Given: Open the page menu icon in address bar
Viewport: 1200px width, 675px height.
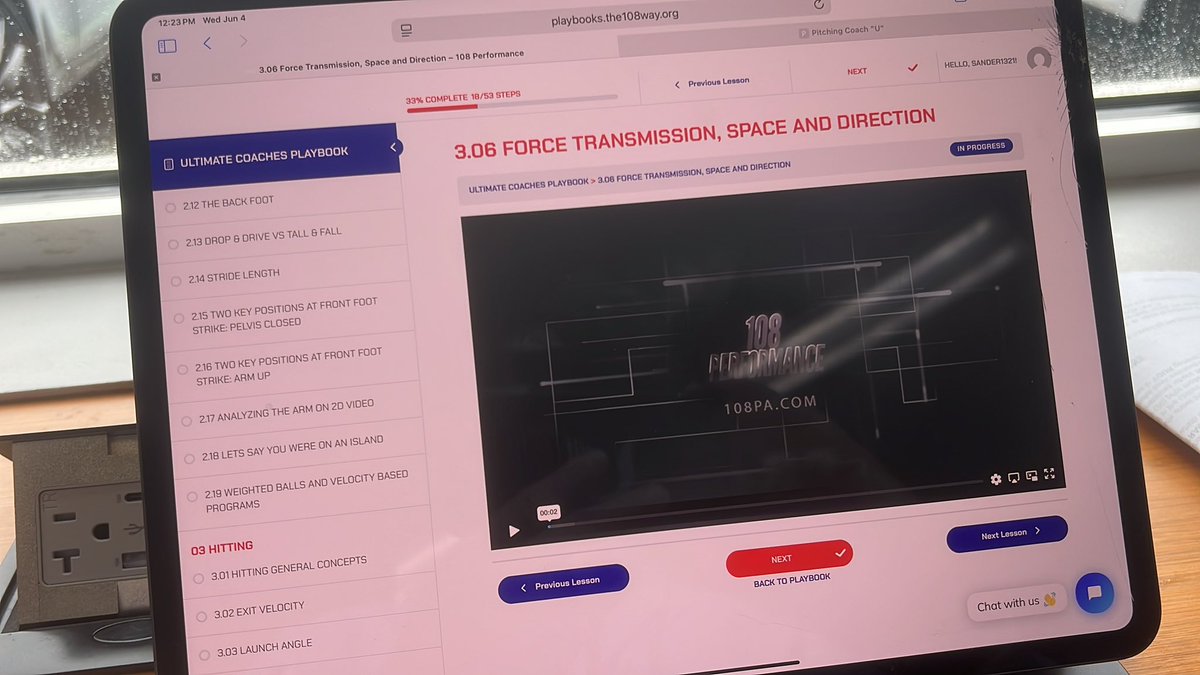Looking at the screenshot, I should pos(407,32).
